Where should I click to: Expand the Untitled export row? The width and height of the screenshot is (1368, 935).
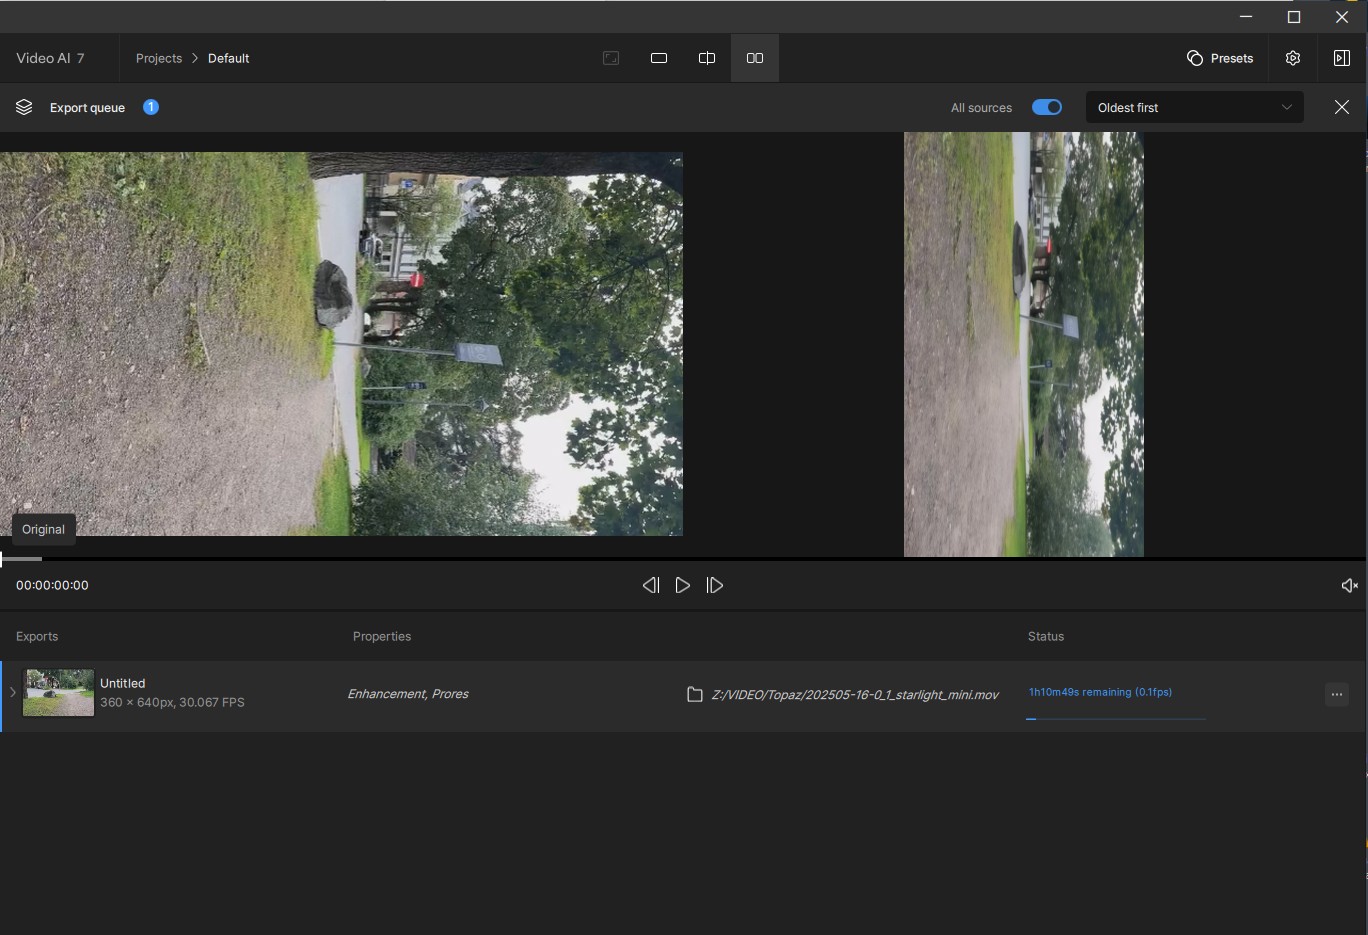click(14, 693)
